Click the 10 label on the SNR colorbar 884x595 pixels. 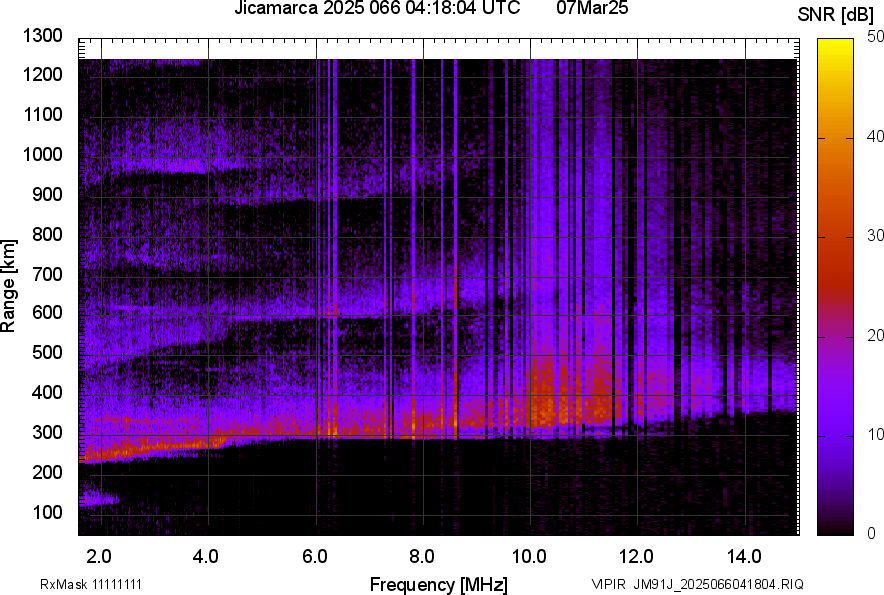pyautogui.click(x=876, y=435)
